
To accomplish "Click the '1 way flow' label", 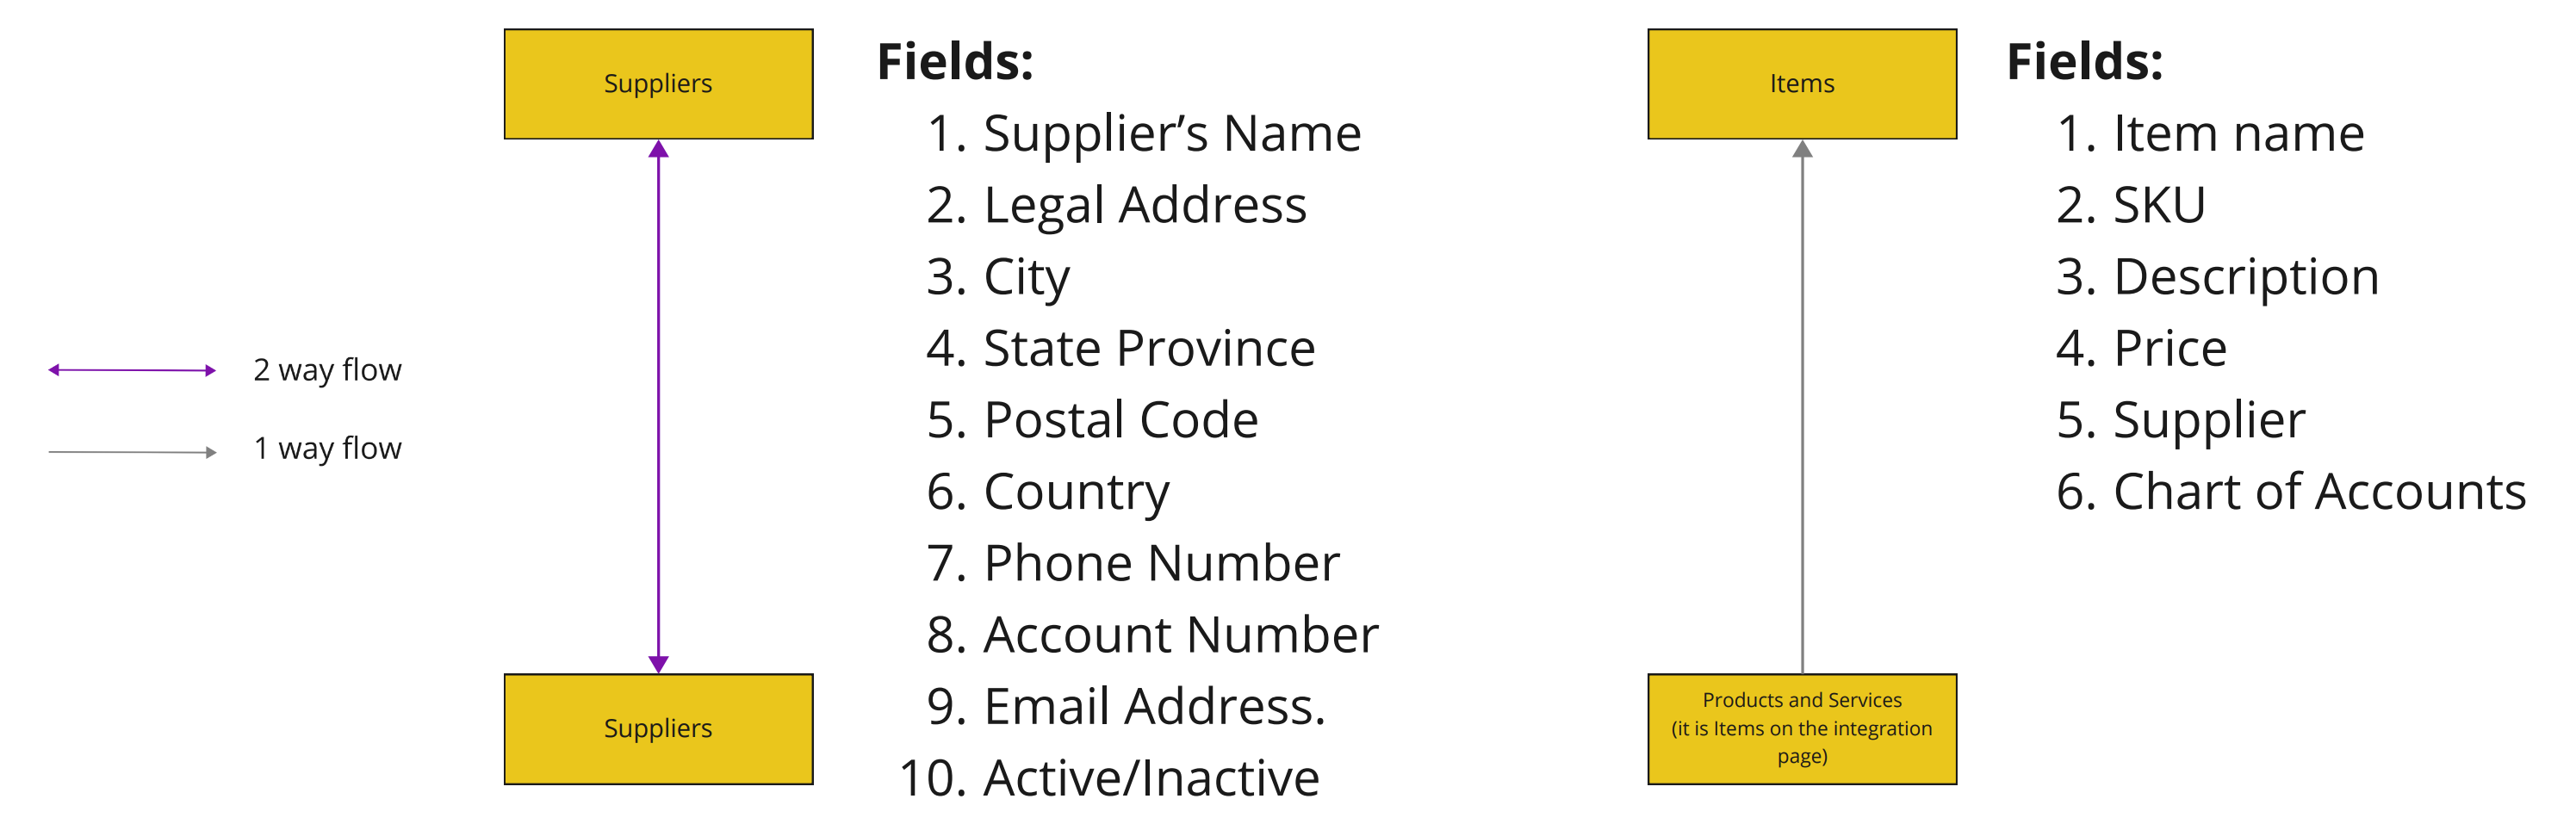I will click(x=327, y=448).
